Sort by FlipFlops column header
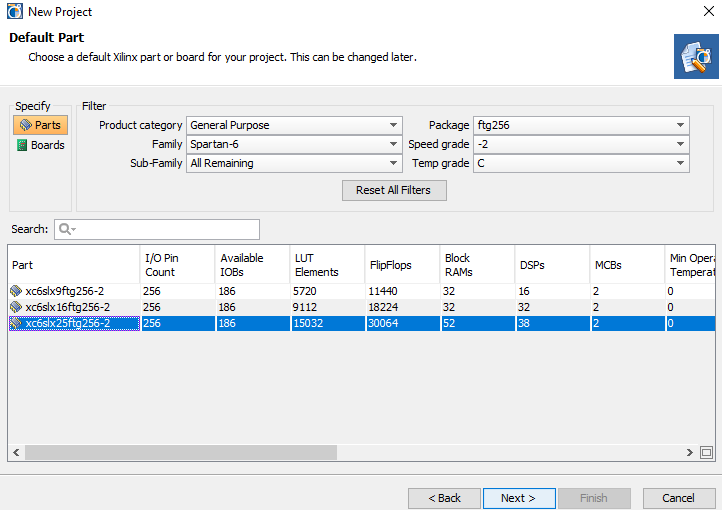 [x=402, y=265]
